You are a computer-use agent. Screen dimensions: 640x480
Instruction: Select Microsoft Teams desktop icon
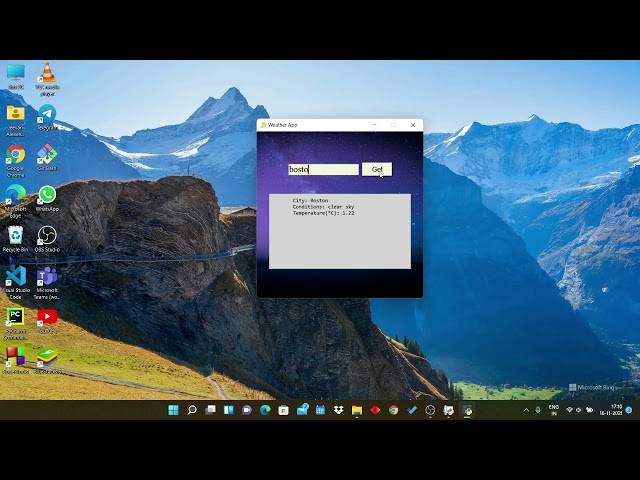47,283
